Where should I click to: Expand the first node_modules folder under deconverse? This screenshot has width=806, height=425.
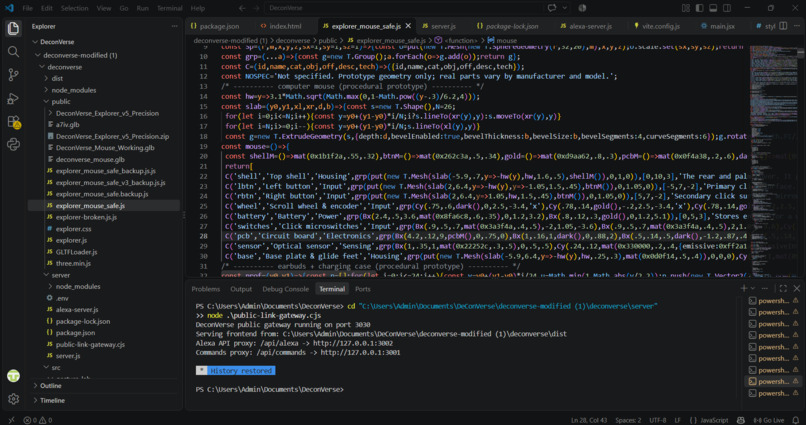coord(46,90)
